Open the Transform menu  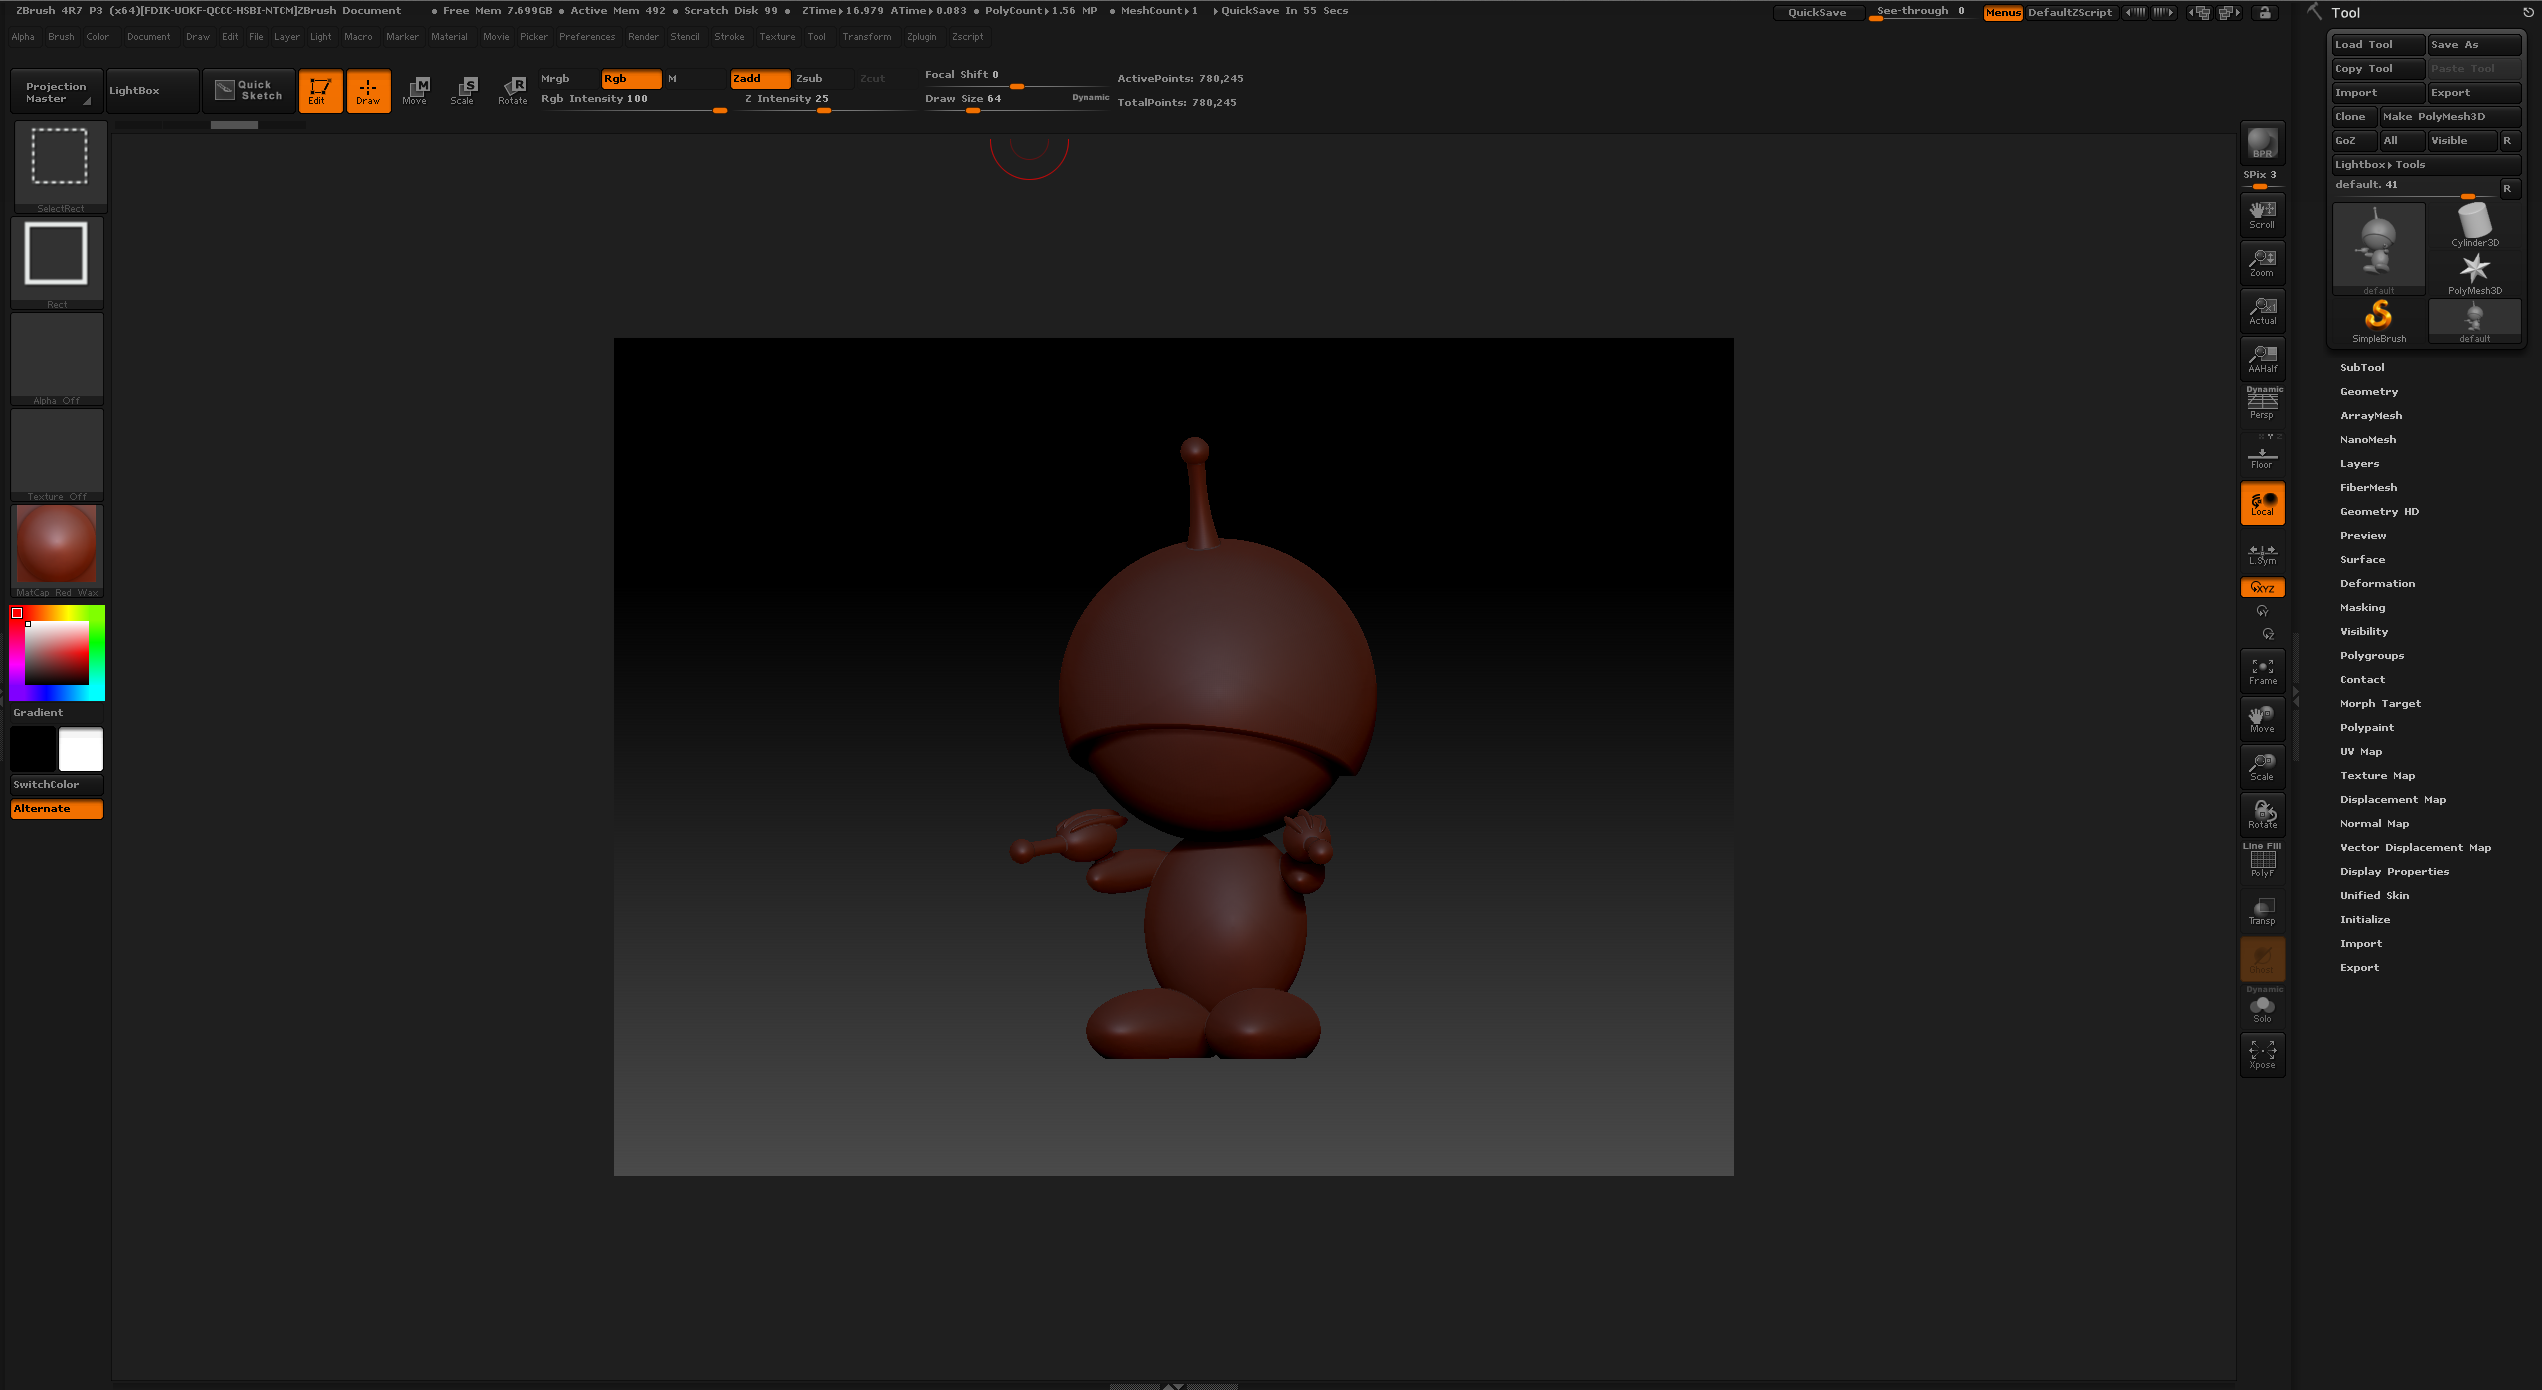point(866,37)
